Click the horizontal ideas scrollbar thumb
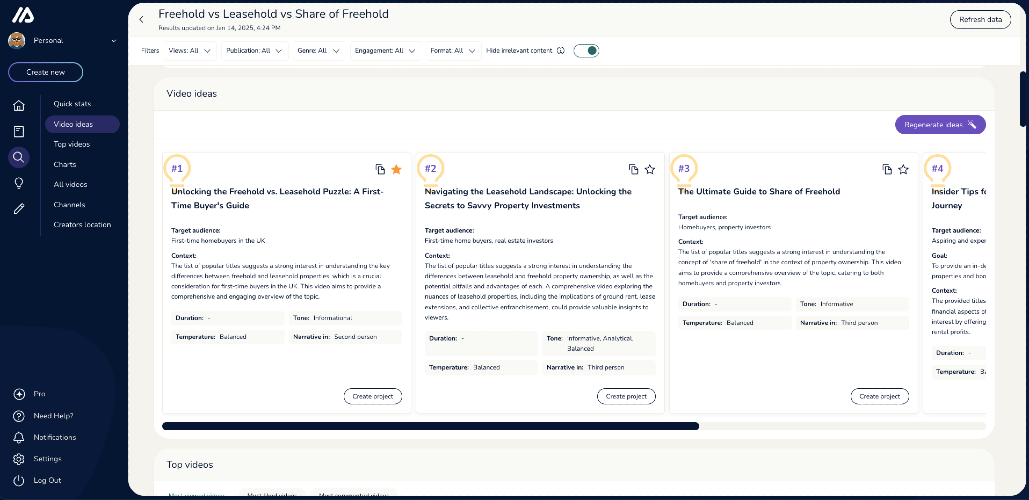 pos(430,426)
